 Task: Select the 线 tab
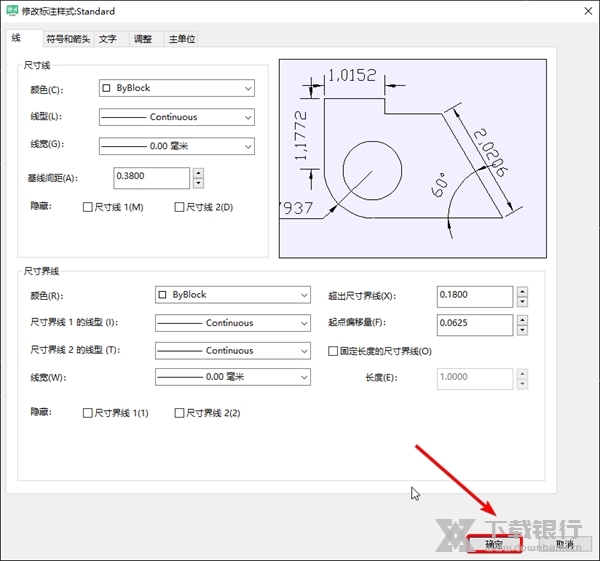[24, 38]
